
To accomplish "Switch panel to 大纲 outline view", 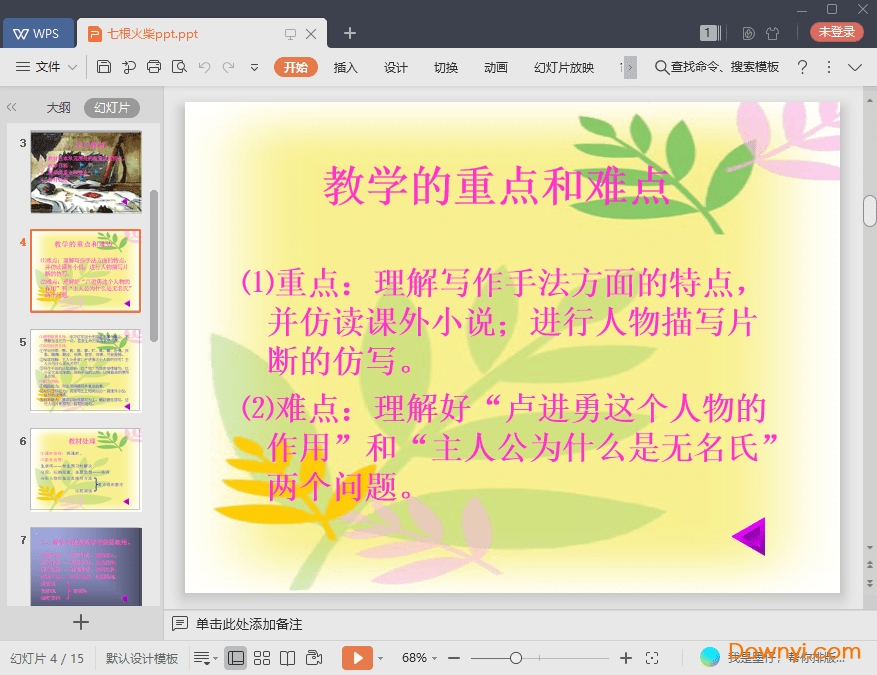I will click(58, 108).
